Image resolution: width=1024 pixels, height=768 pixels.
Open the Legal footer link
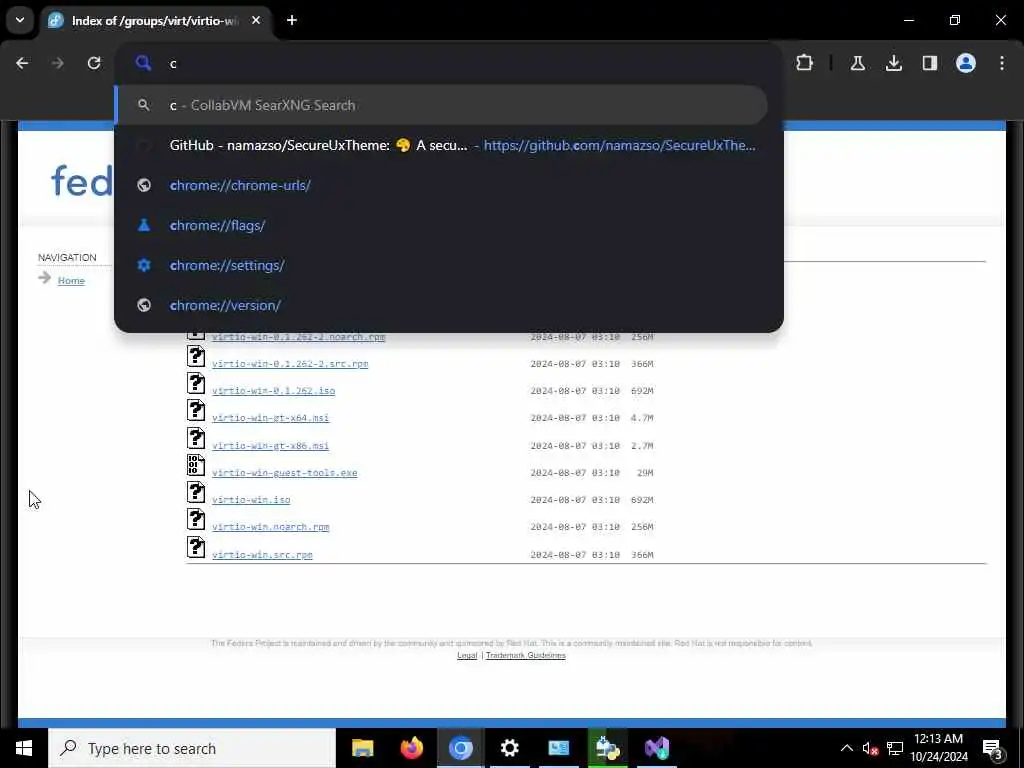[x=467, y=655]
